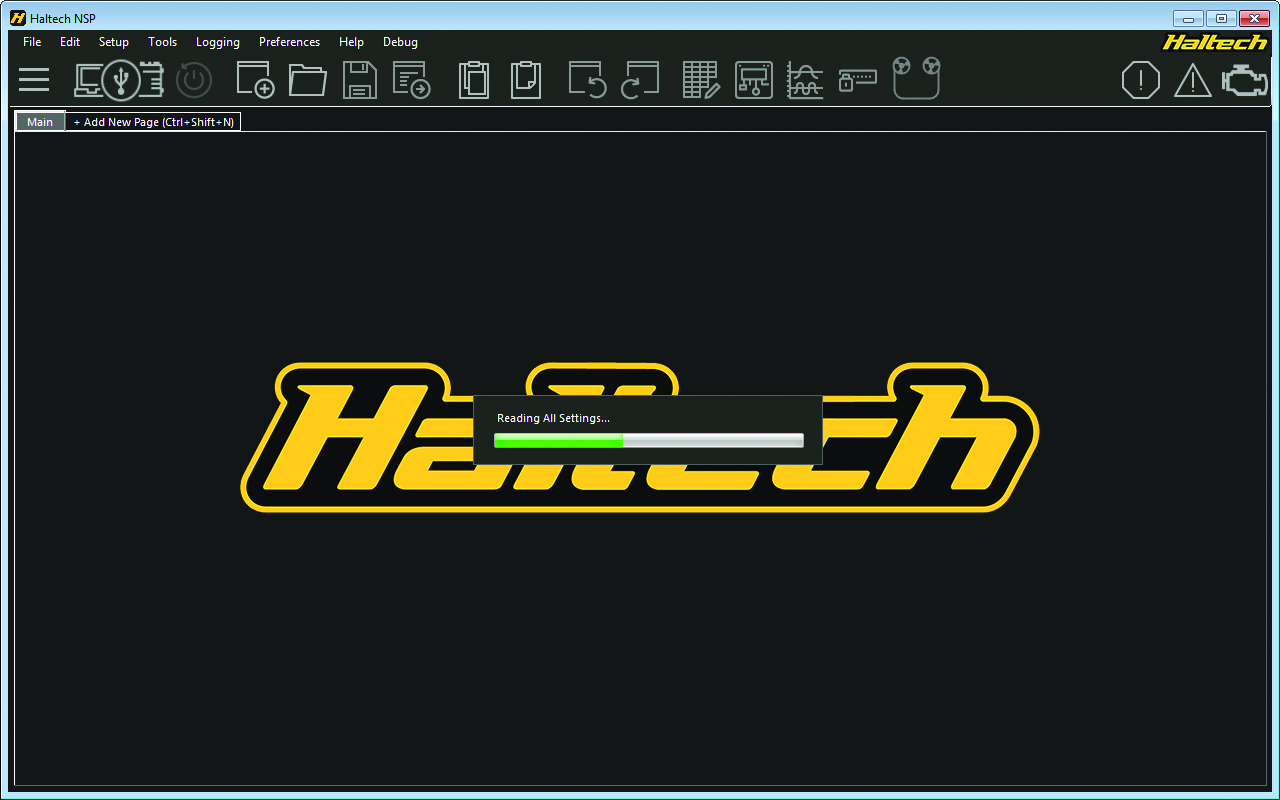
Task: Undo the last change
Action: point(588,80)
